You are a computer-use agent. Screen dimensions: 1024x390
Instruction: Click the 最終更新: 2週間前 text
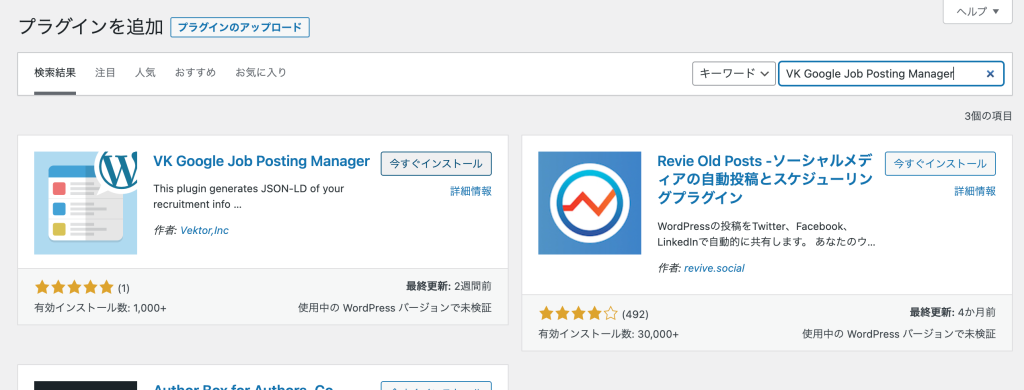(x=449, y=286)
